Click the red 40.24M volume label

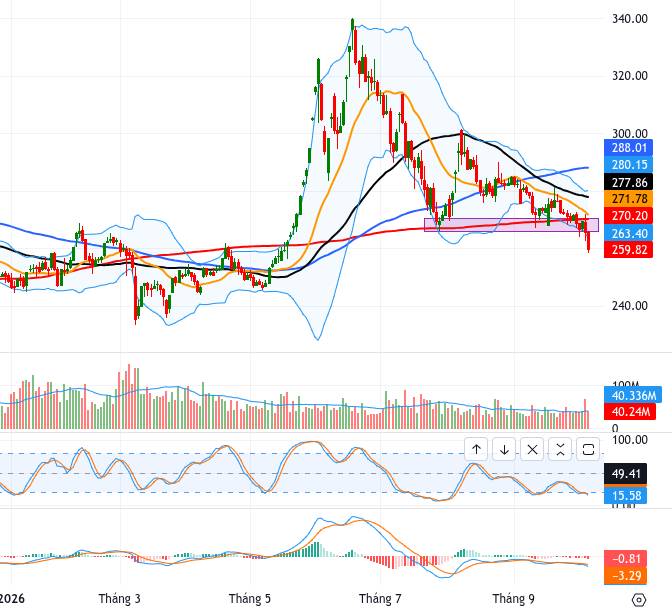[x=630, y=412]
